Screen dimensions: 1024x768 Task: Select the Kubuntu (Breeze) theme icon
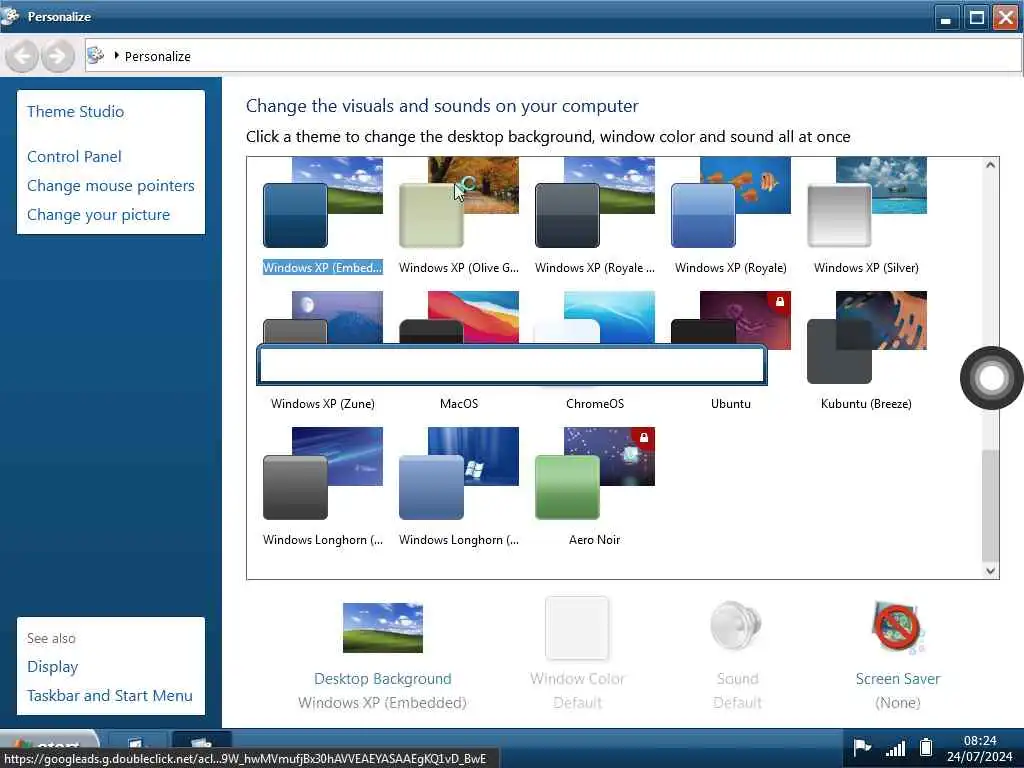(867, 338)
